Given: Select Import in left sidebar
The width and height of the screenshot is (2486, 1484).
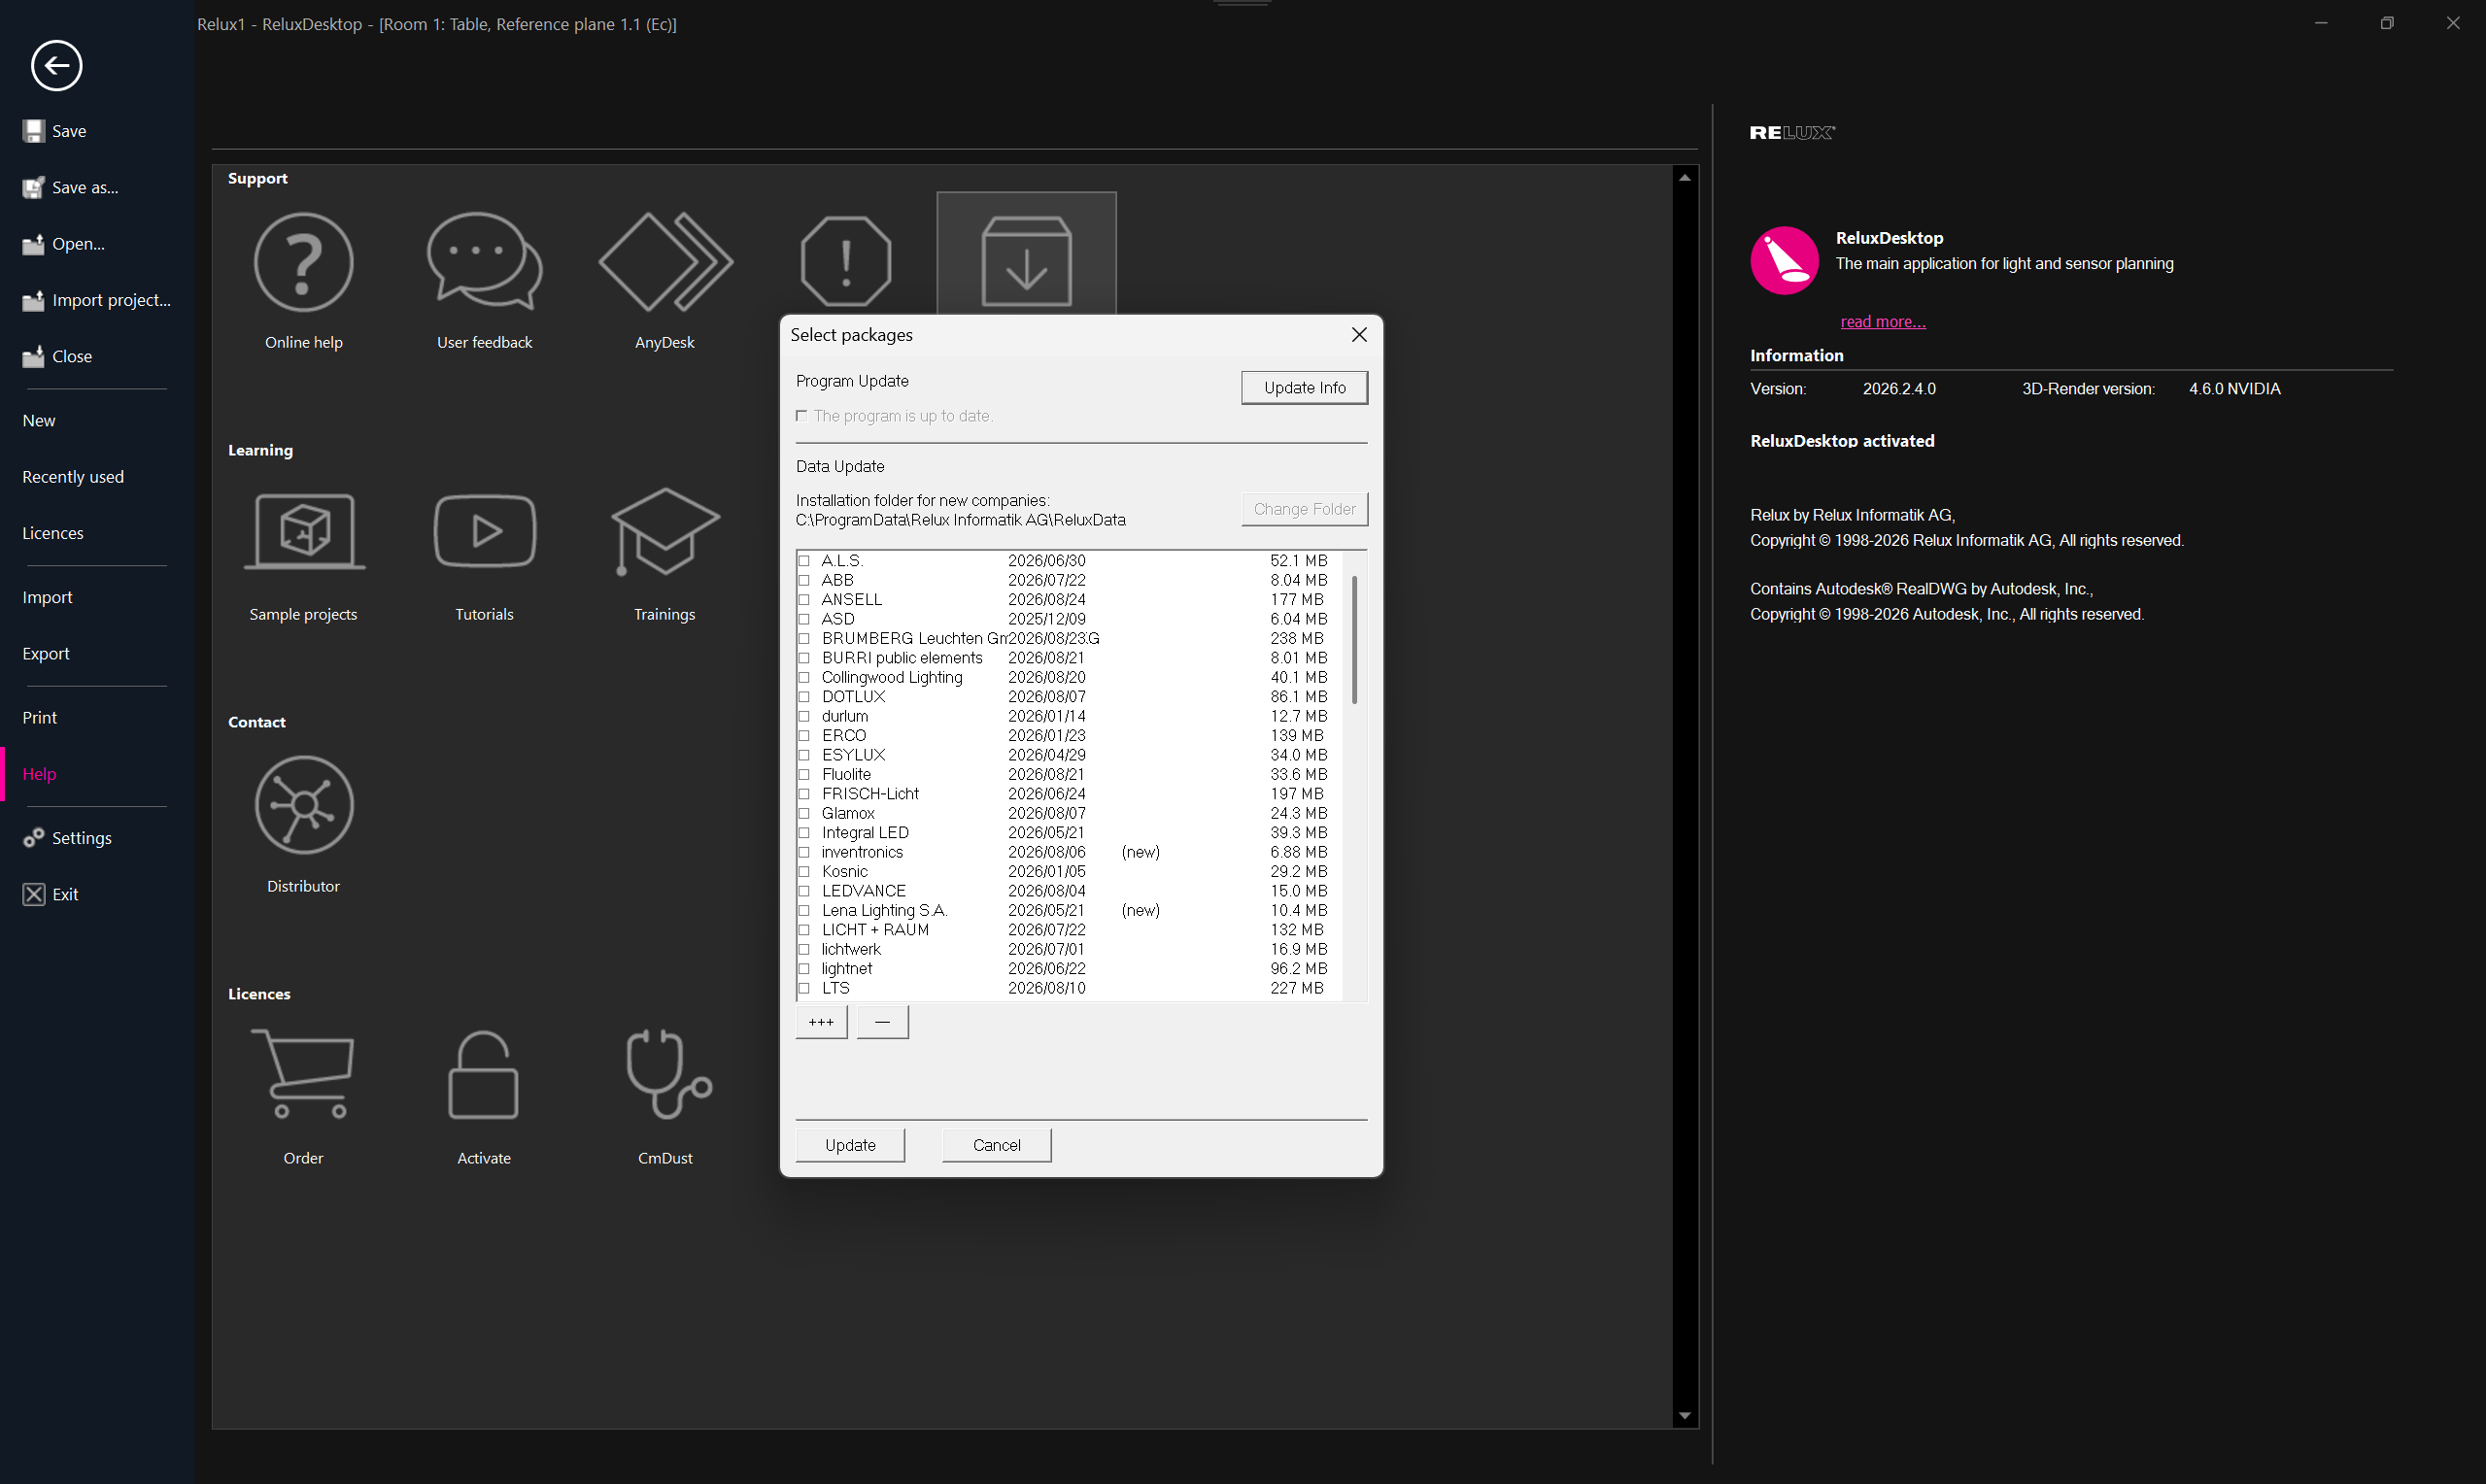Looking at the screenshot, I should click(x=47, y=597).
